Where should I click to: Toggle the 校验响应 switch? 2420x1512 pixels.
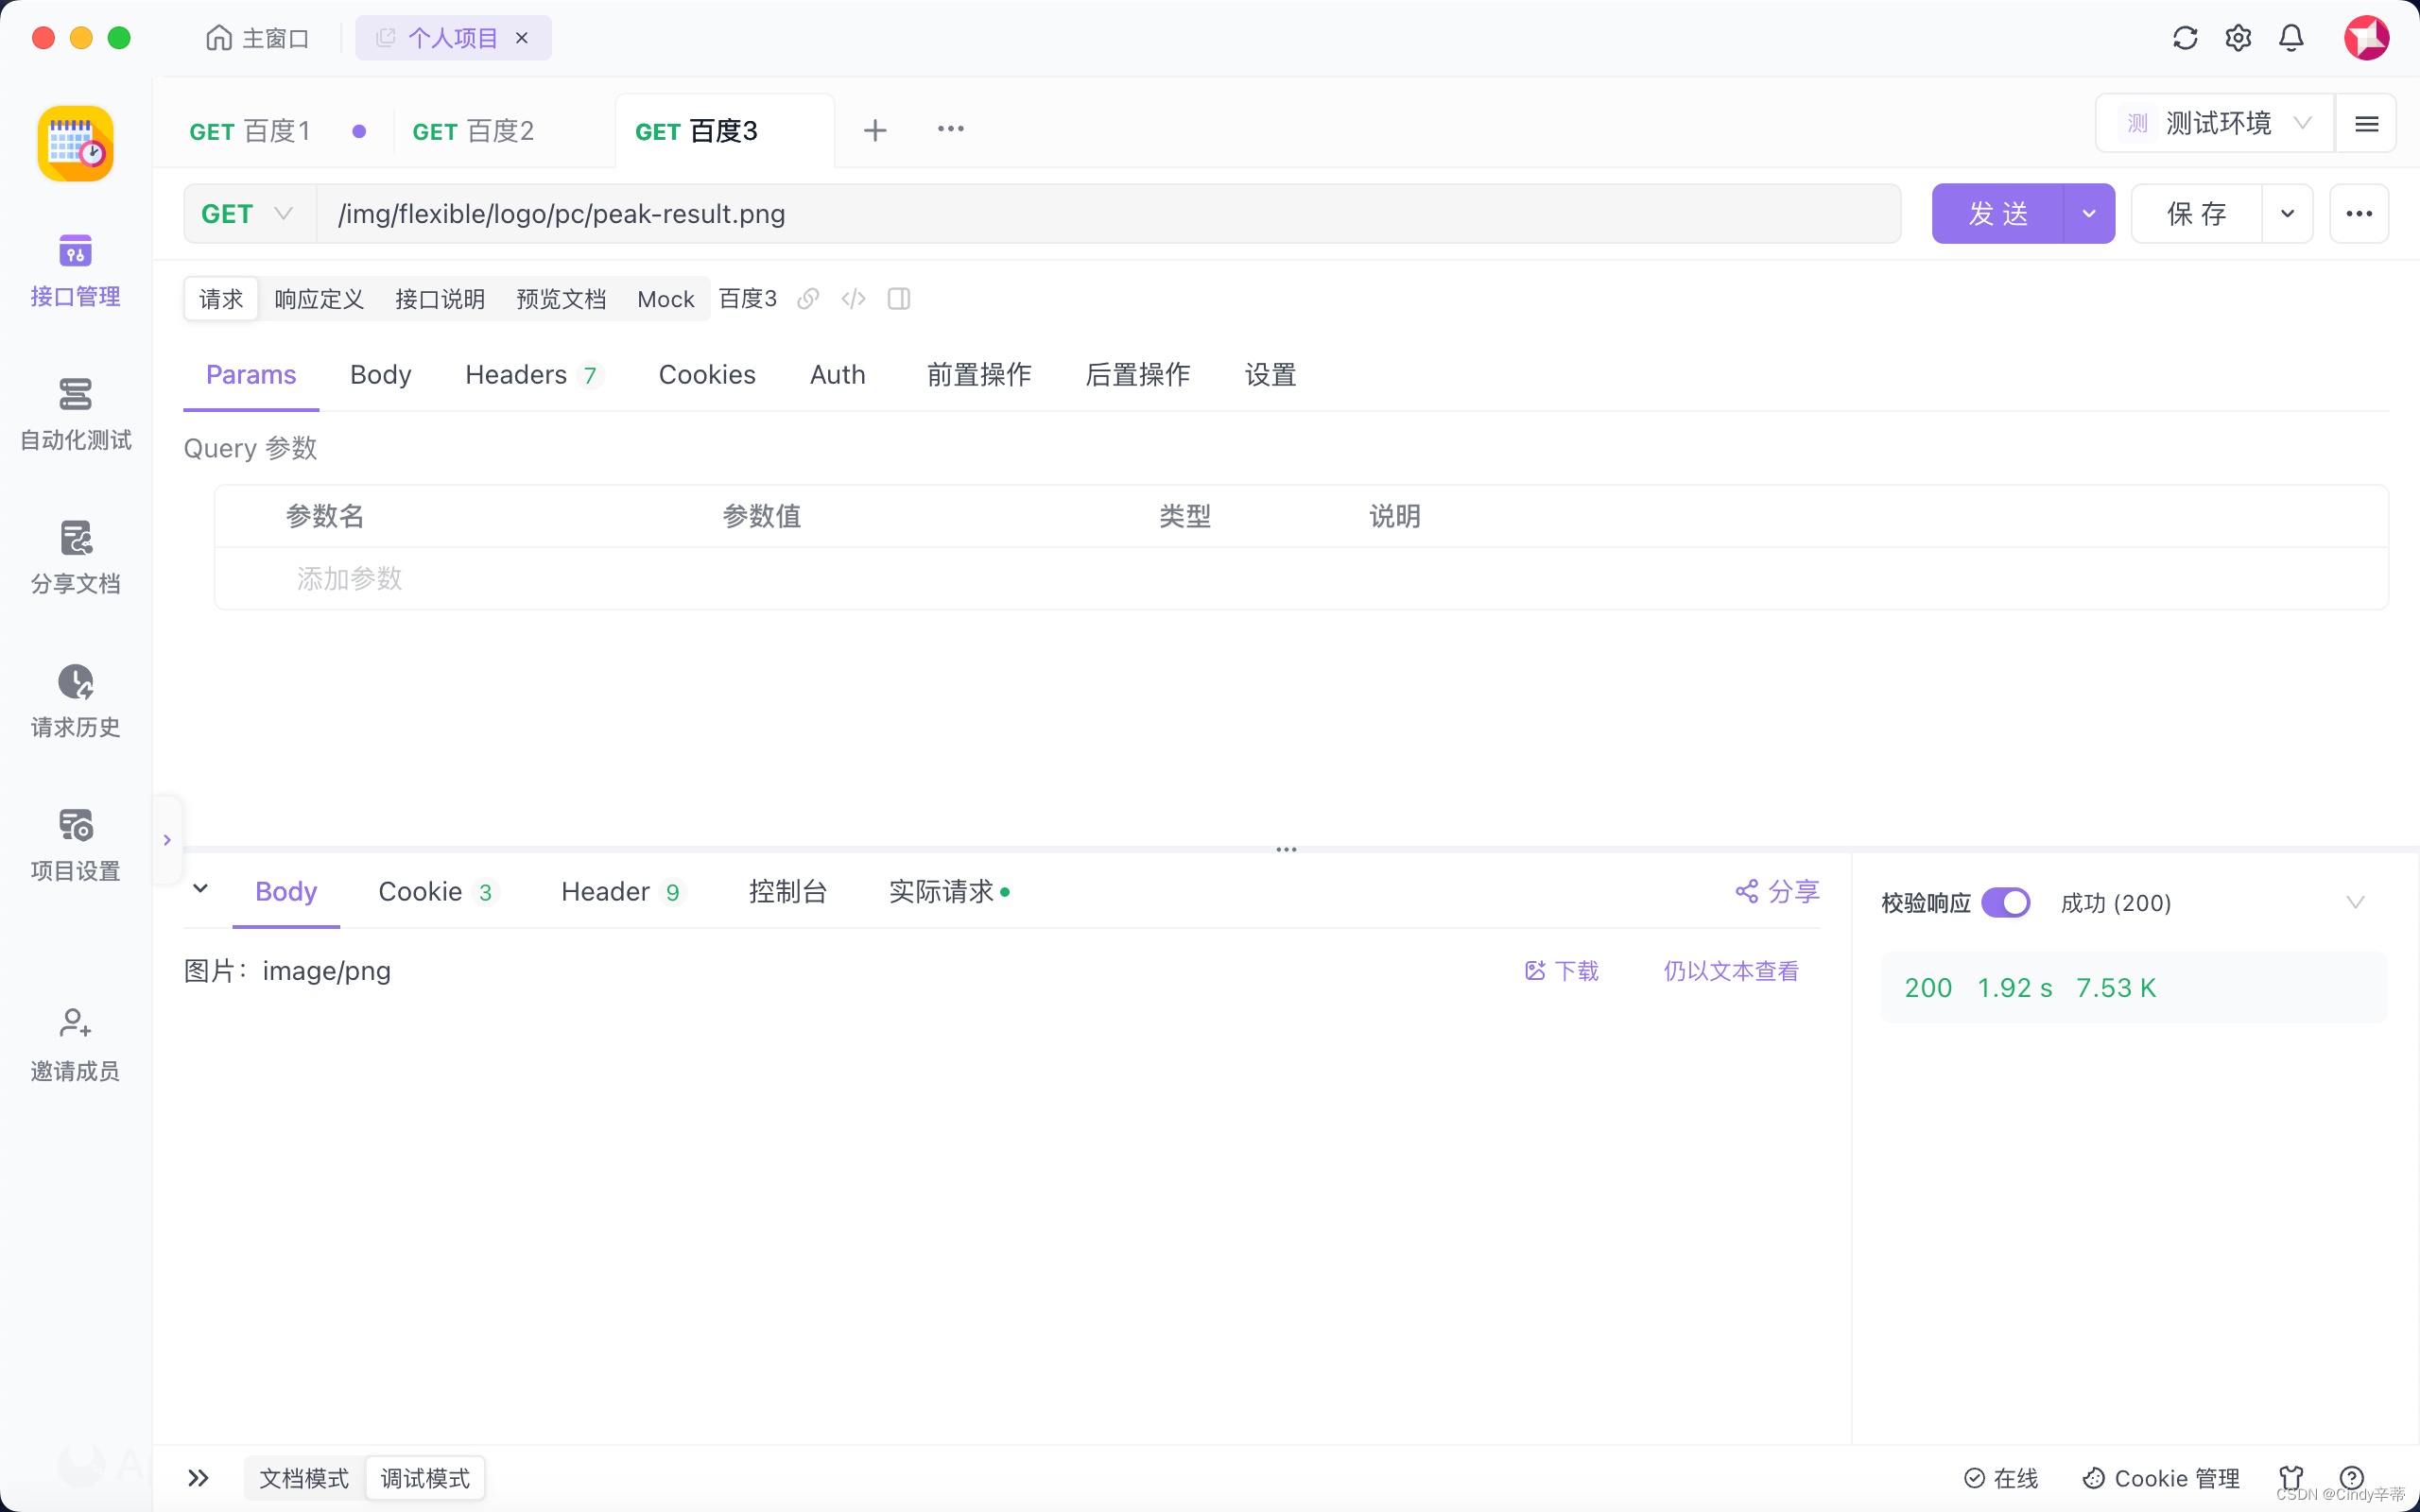2005,902
